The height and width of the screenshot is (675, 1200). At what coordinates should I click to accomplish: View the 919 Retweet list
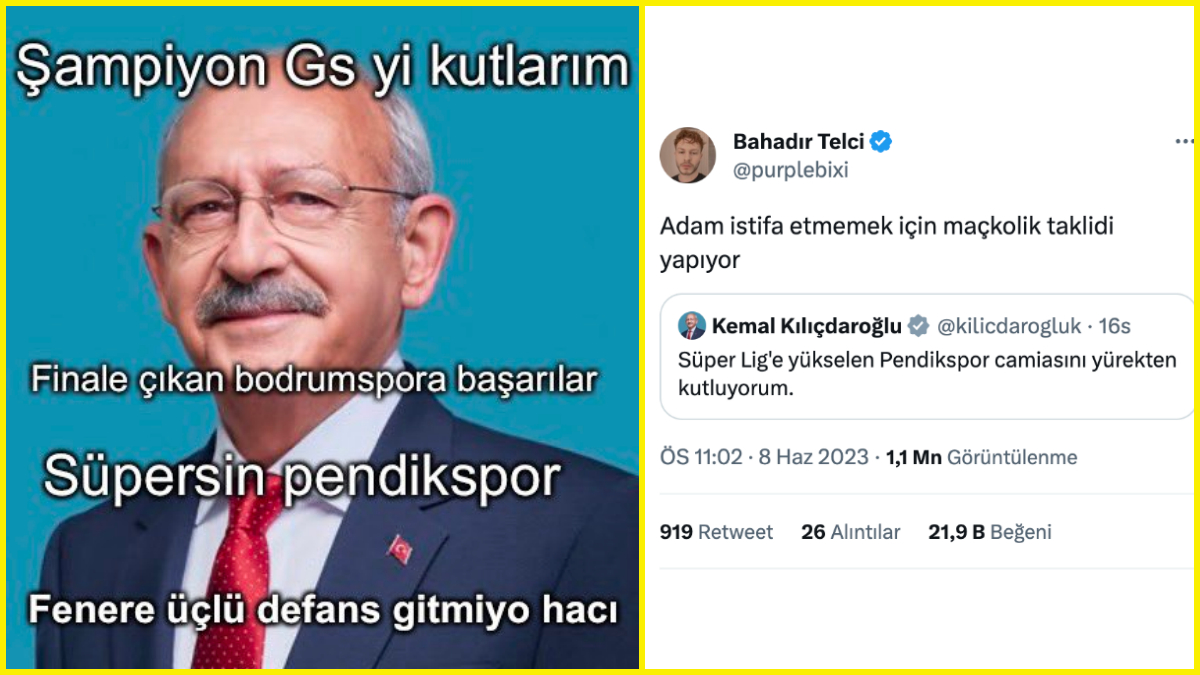pos(716,532)
